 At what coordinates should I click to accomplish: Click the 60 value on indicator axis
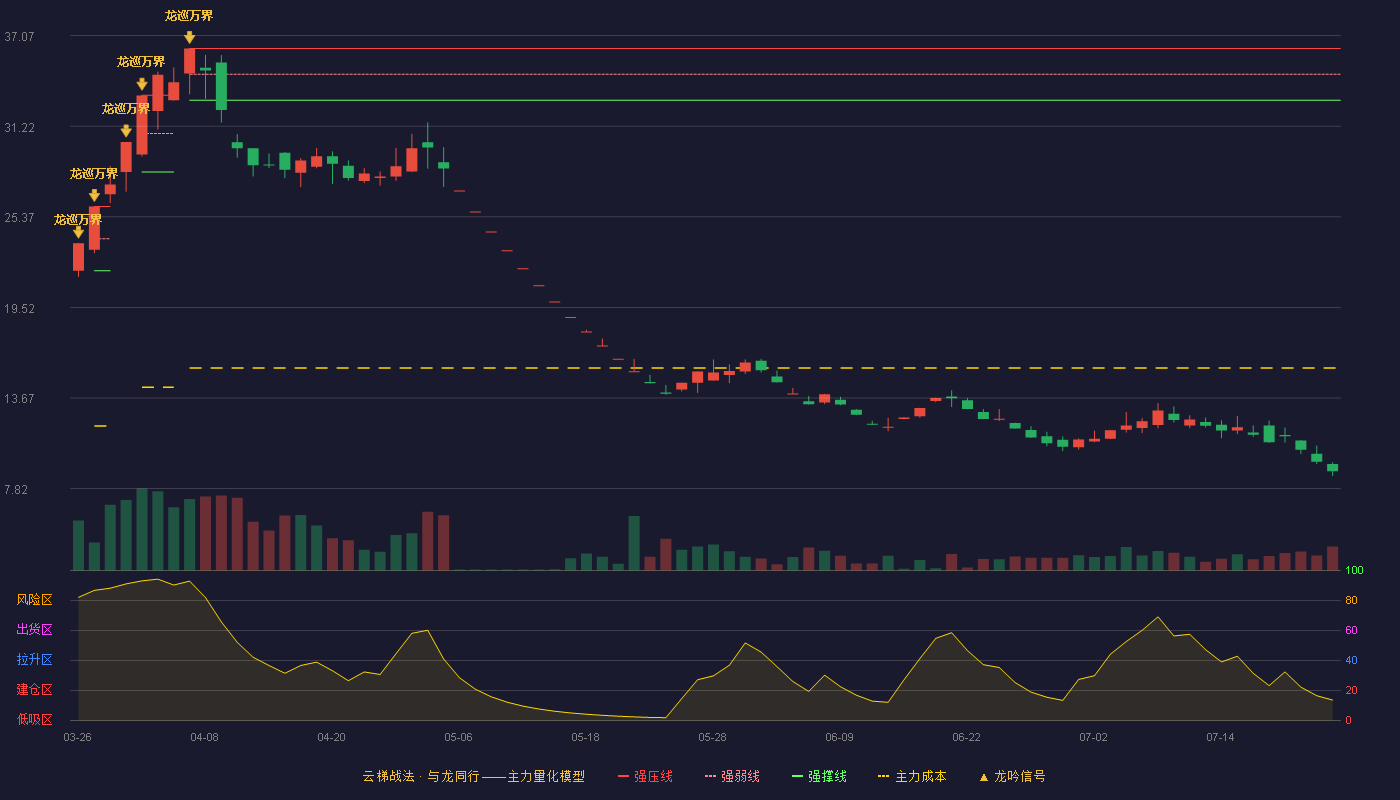click(1351, 630)
